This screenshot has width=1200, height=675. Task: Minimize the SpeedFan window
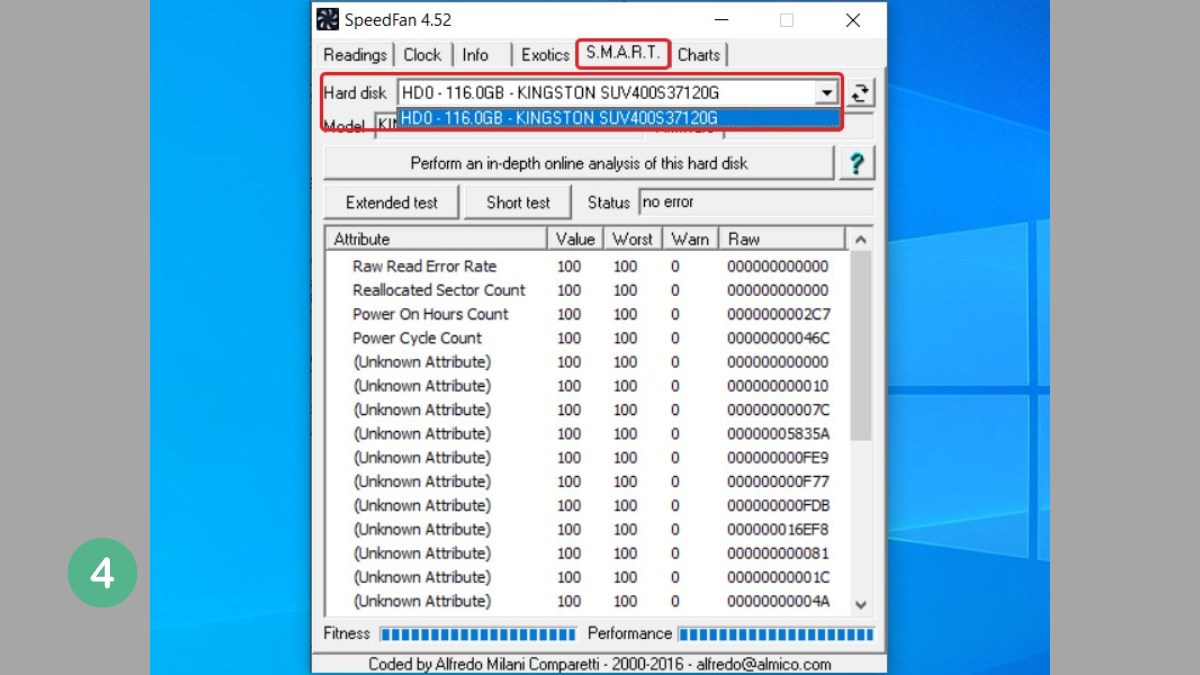click(x=720, y=20)
